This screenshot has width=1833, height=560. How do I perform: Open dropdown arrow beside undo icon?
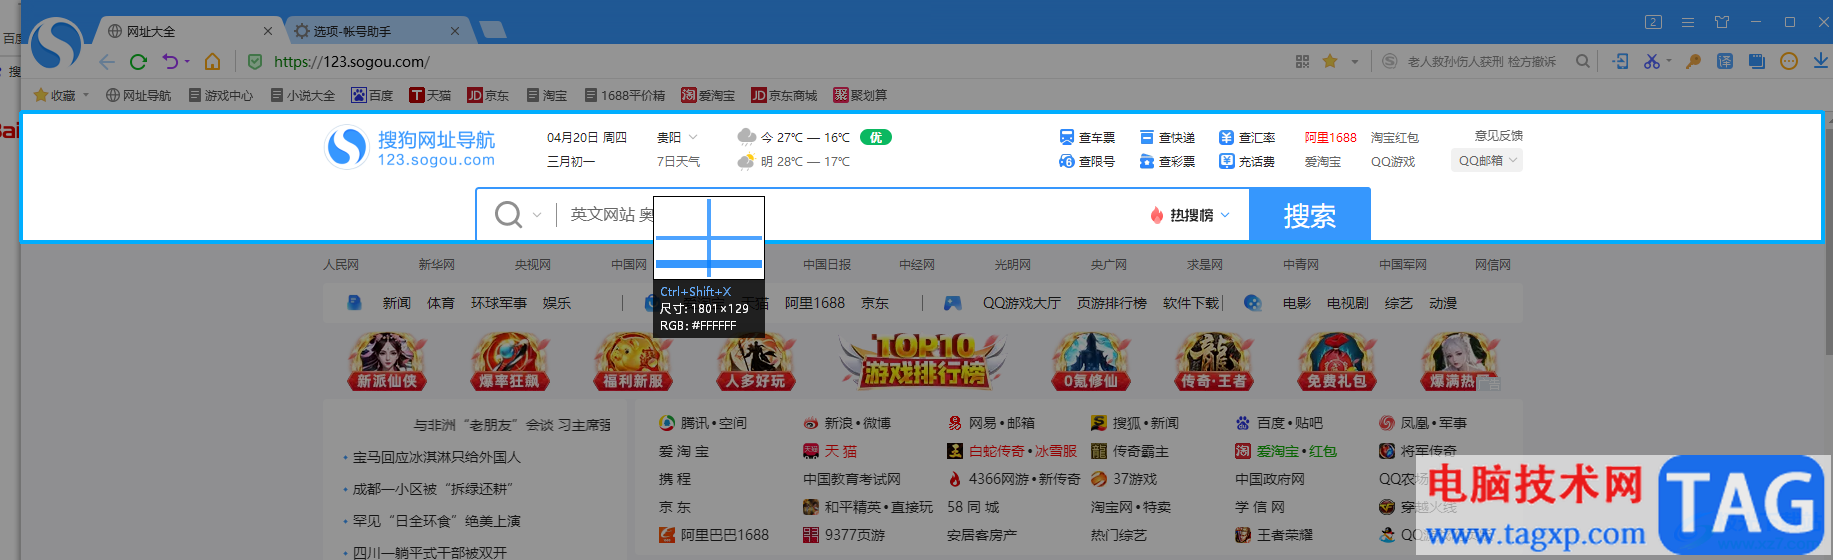pos(187,62)
